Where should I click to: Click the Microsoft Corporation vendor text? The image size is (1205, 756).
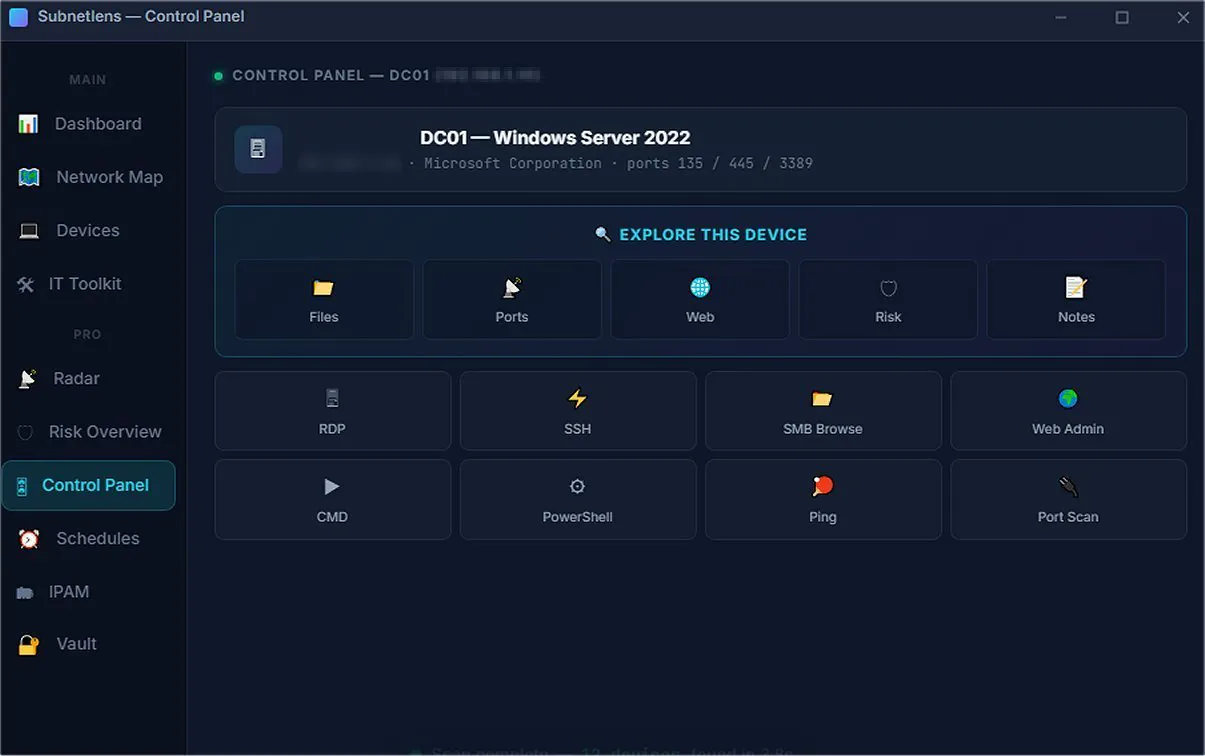pos(513,163)
